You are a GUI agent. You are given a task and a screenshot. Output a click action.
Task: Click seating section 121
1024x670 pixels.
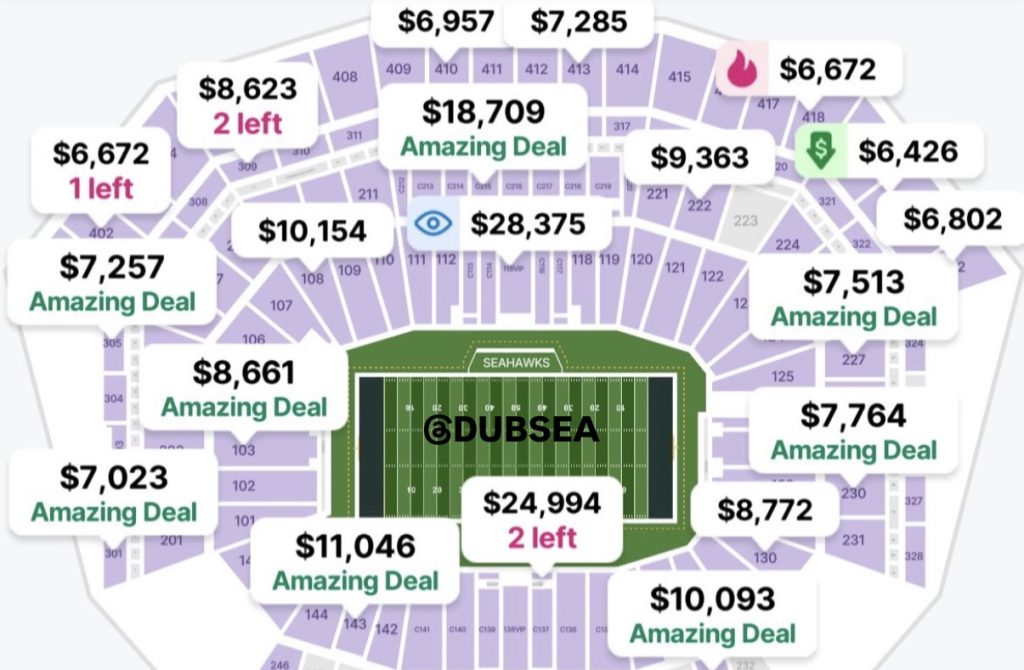676,268
